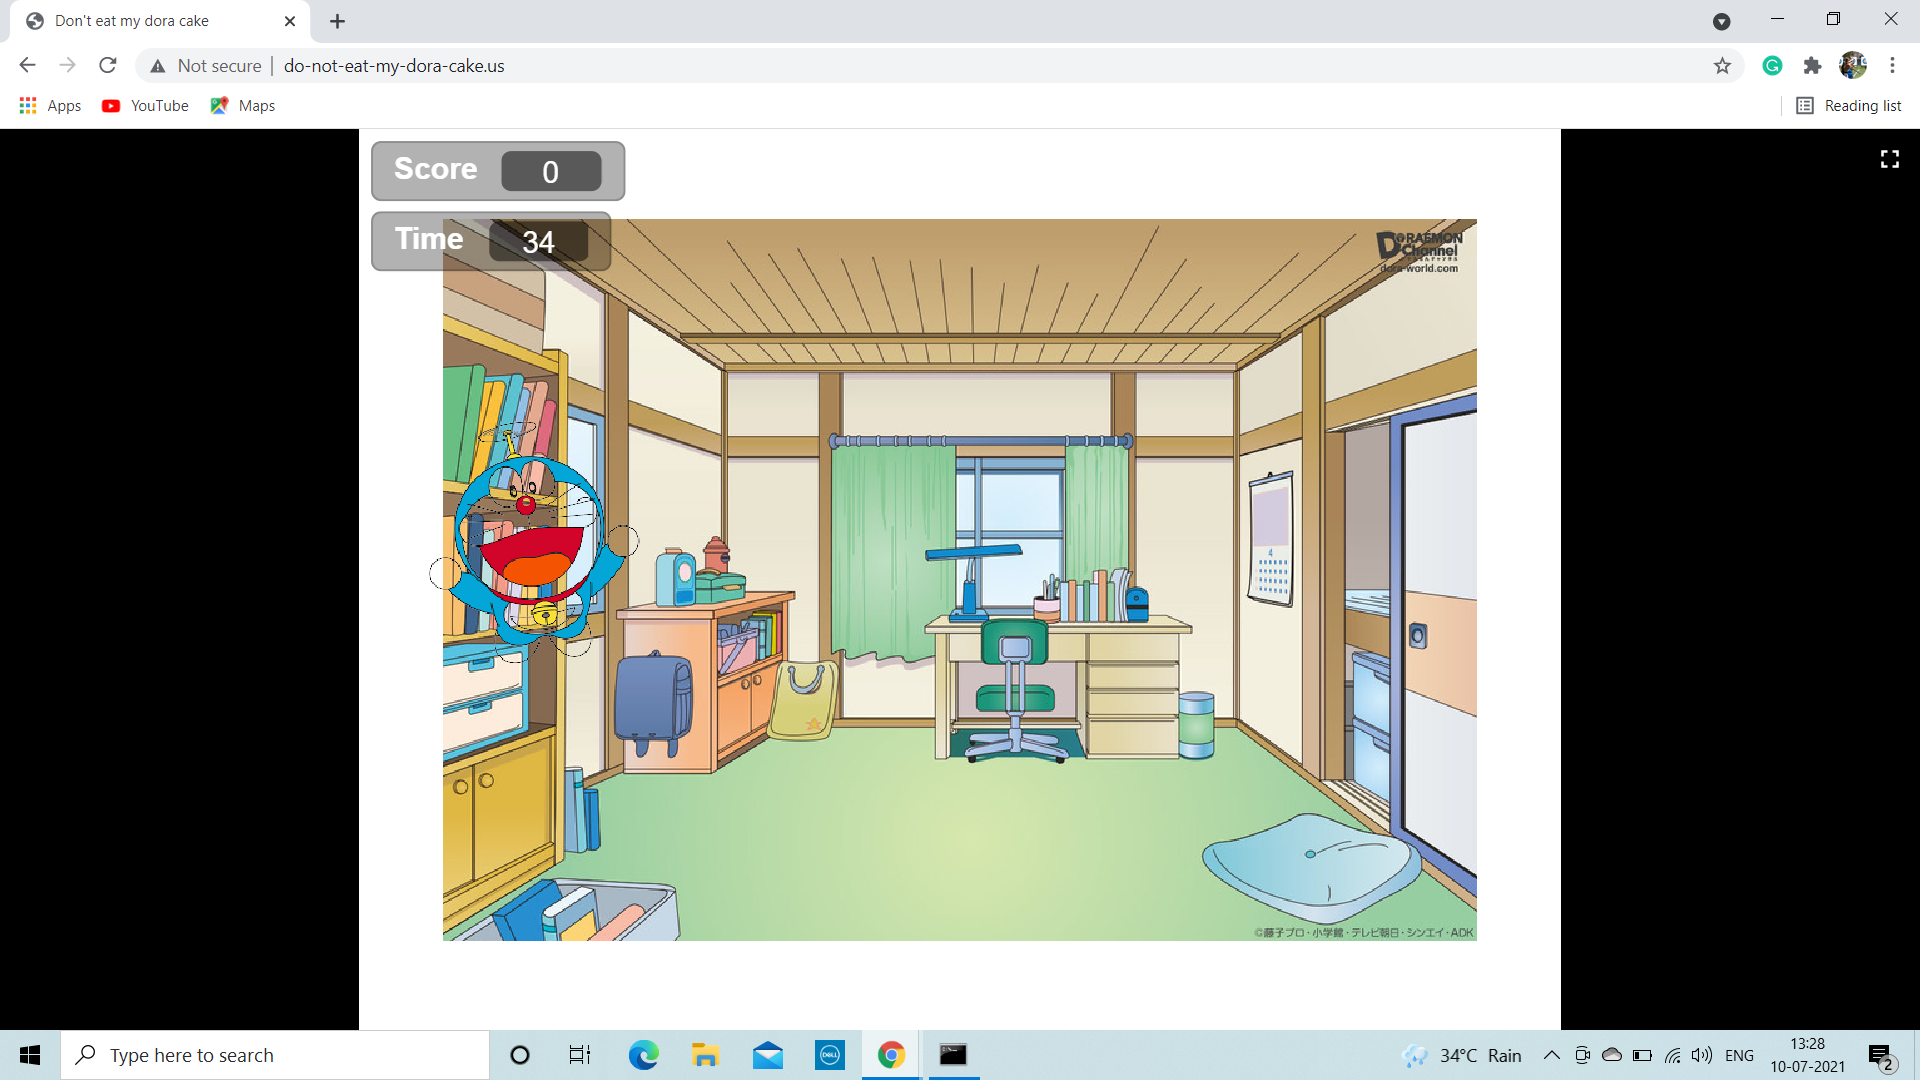
Task: Open the Extensions puzzle icon
Action: point(1812,66)
